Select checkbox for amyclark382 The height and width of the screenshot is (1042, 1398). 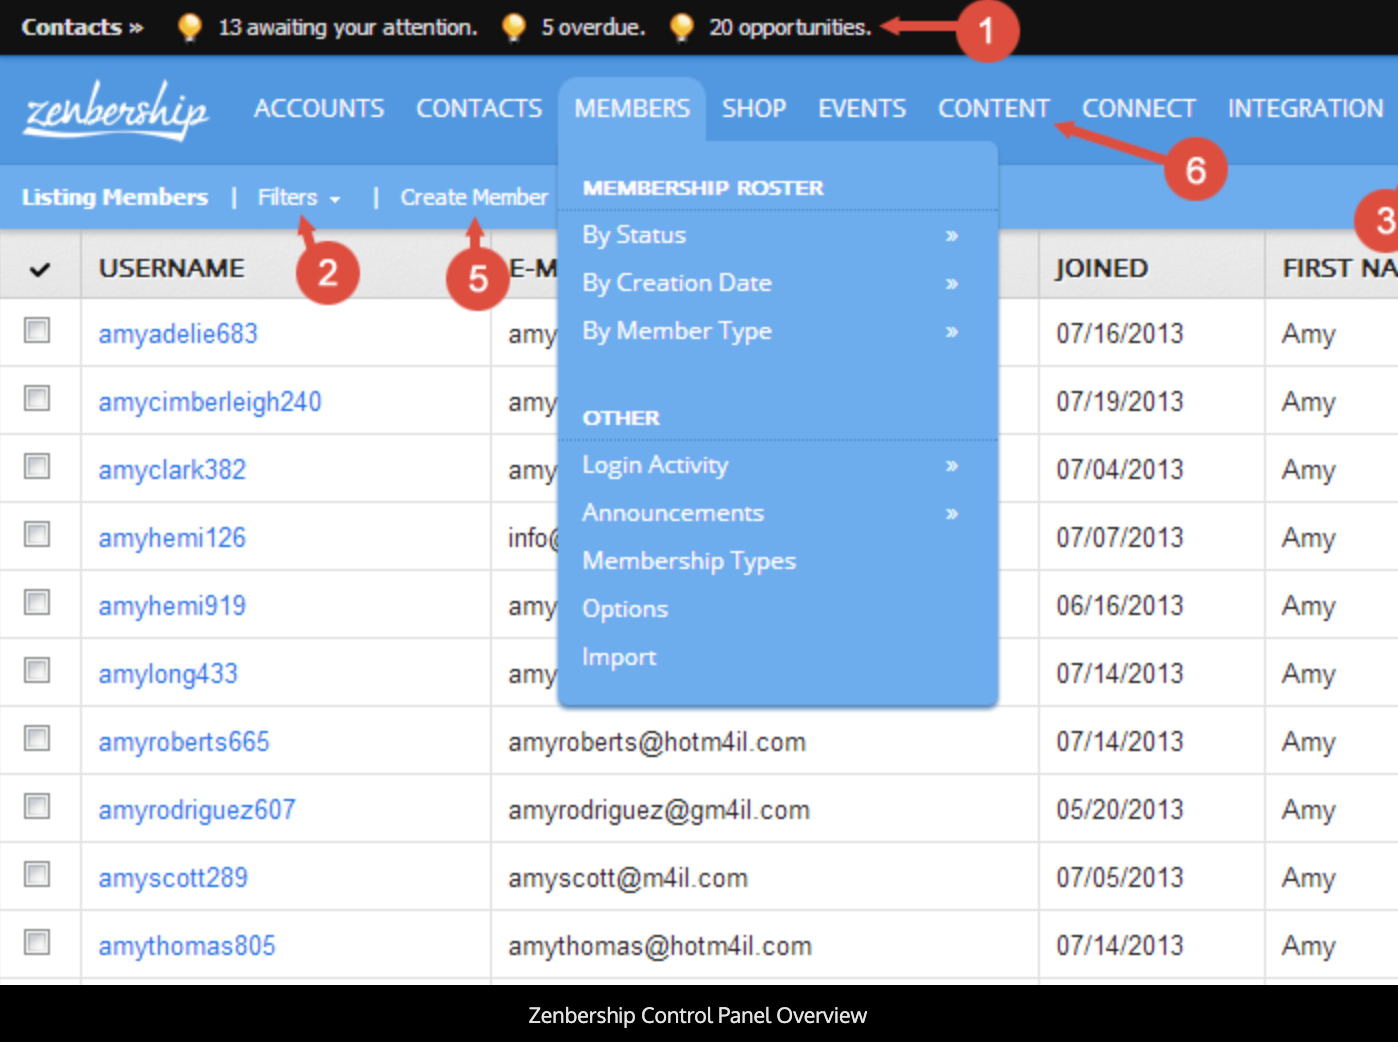[37, 466]
